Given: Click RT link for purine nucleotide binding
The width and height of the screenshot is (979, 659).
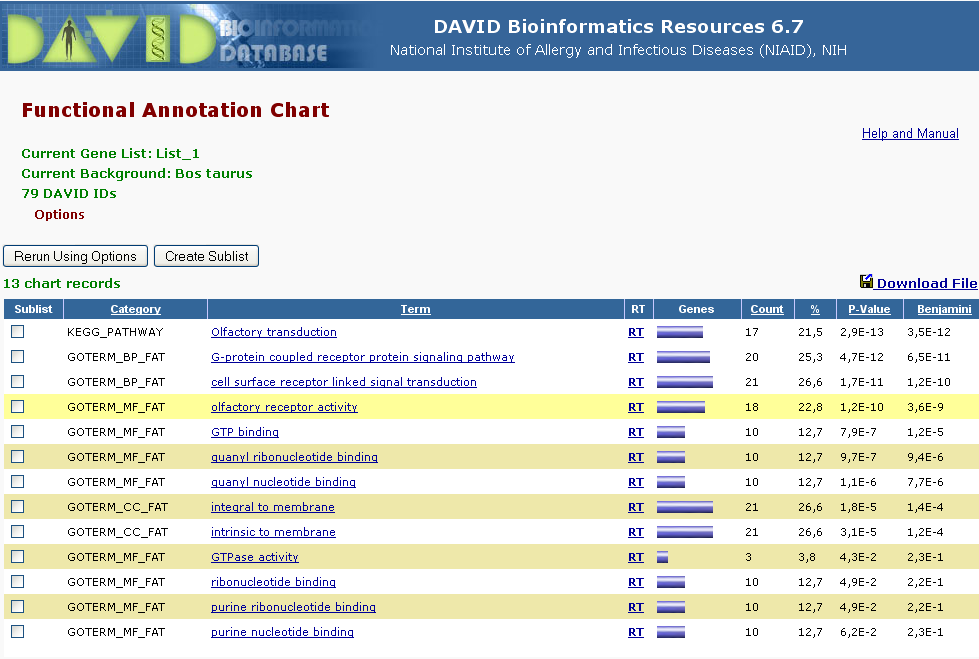Looking at the screenshot, I should (x=636, y=632).
